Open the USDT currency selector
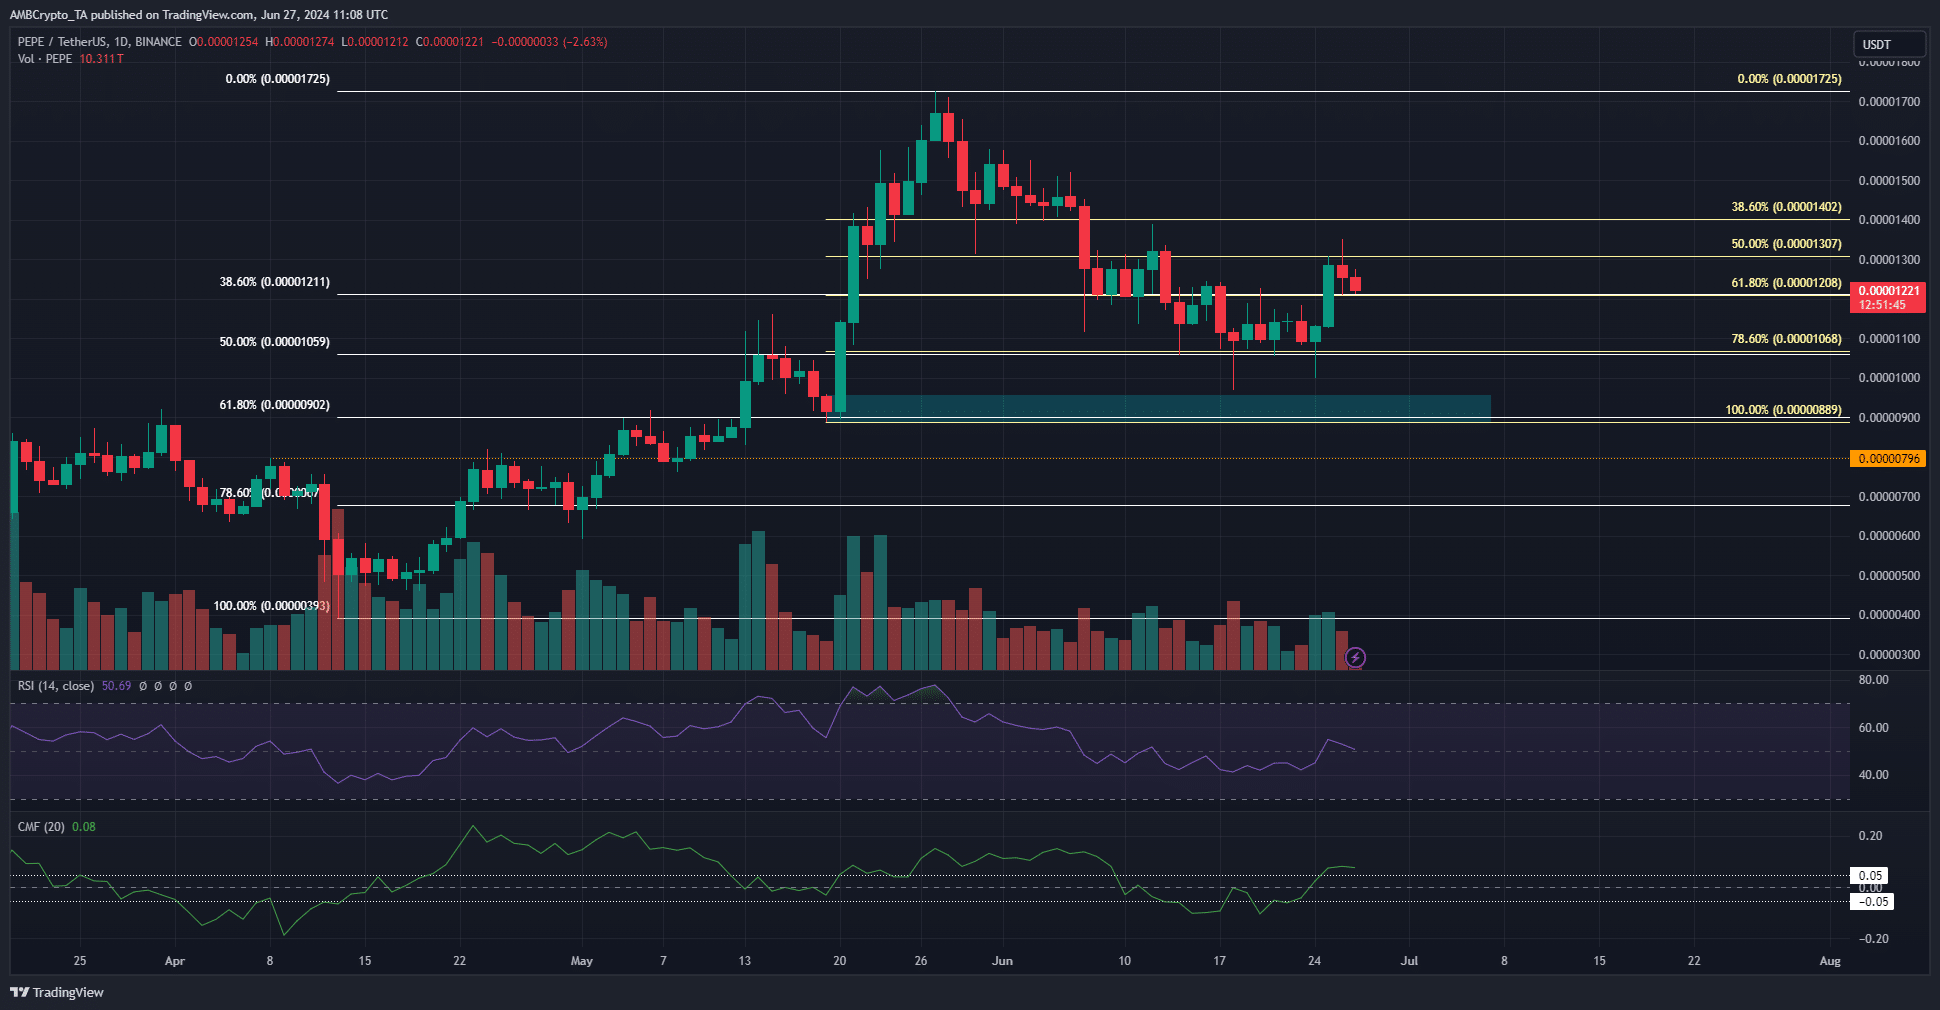This screenshot has height=1010, width=1940. [x=1888, y=44]
